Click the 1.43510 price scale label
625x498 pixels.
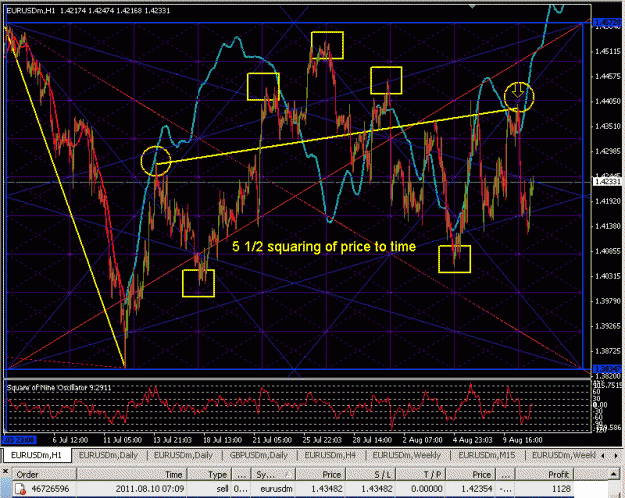point(607,126)
